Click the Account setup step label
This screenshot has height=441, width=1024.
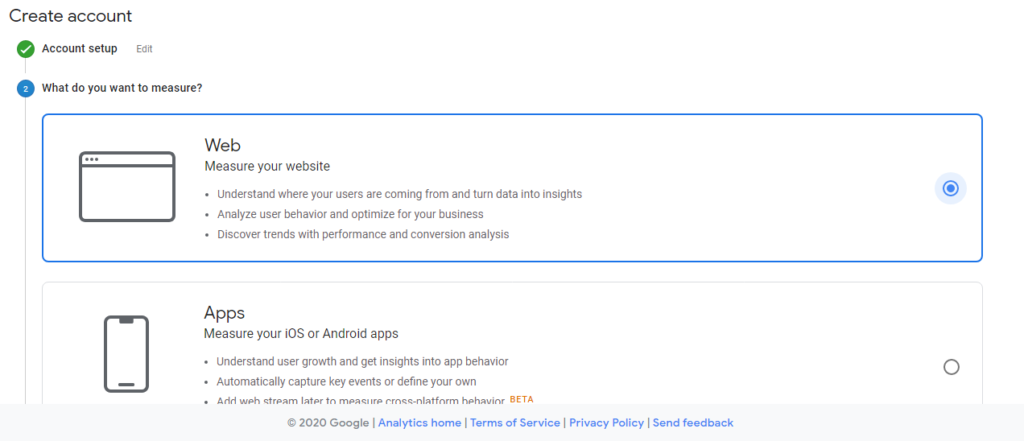click(80, 48)
